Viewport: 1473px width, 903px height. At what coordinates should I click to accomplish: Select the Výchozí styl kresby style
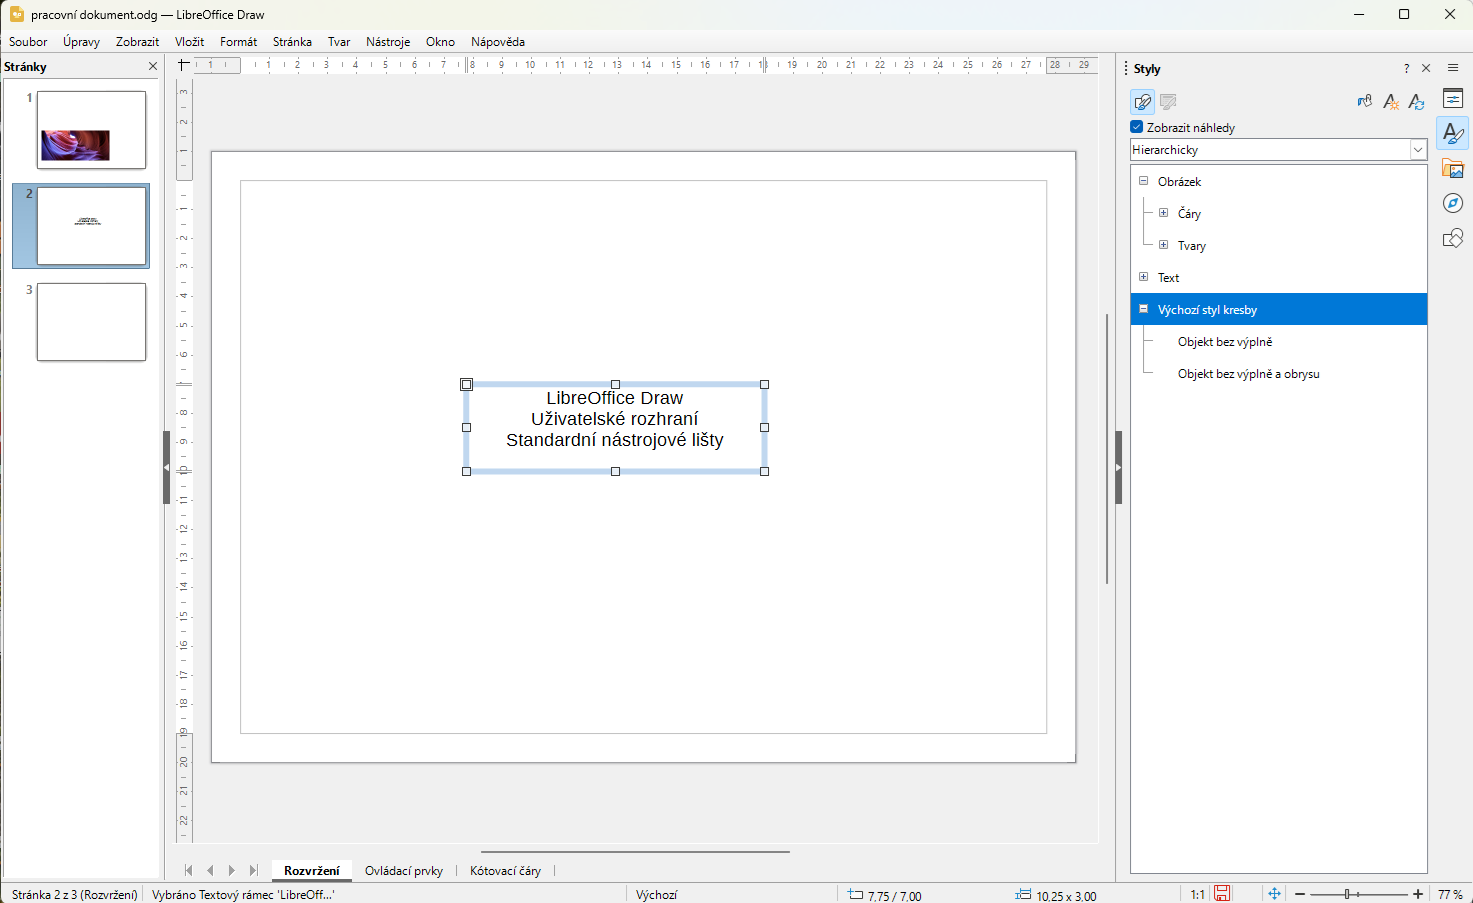click(x=1279, y=309)
